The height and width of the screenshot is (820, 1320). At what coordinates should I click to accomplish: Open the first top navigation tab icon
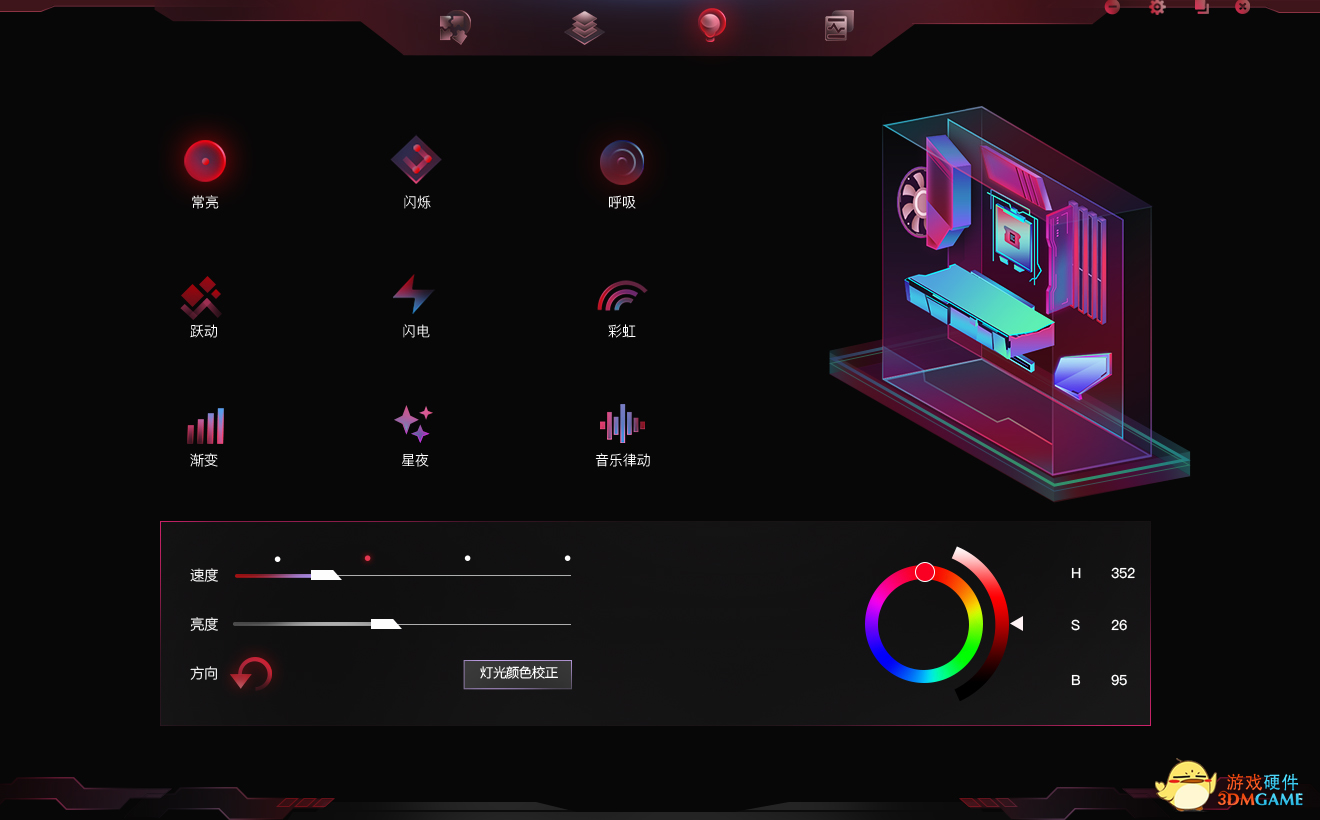[x=455, y=27]
